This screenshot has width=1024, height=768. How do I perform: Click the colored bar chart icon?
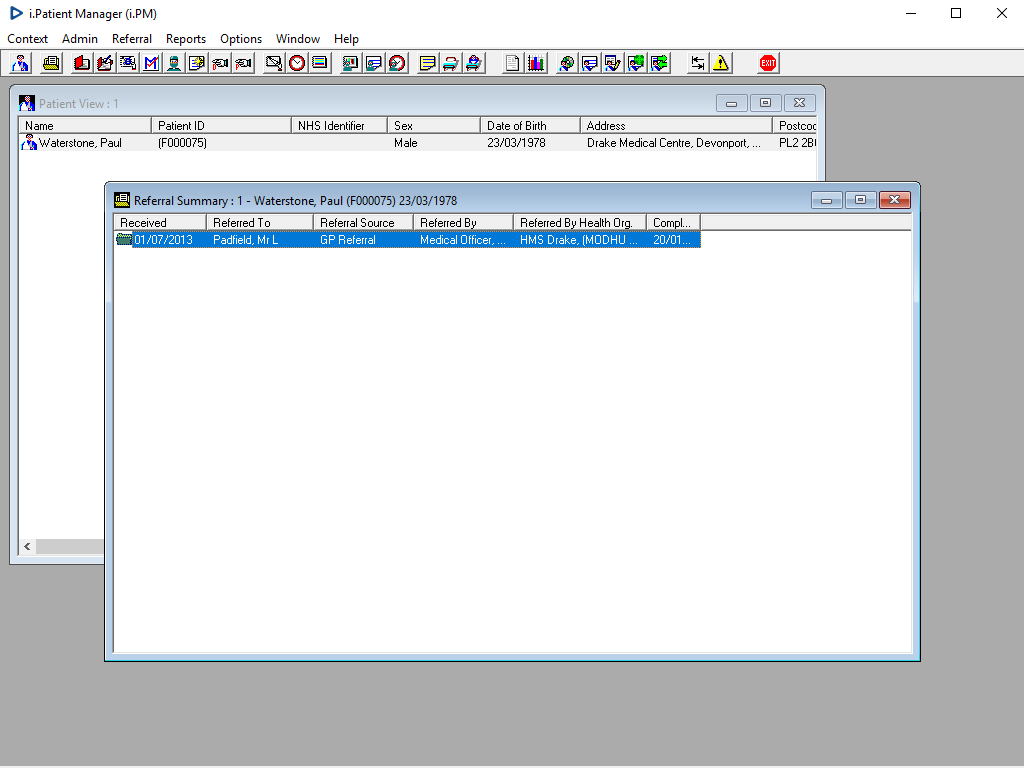coord(536,63)
